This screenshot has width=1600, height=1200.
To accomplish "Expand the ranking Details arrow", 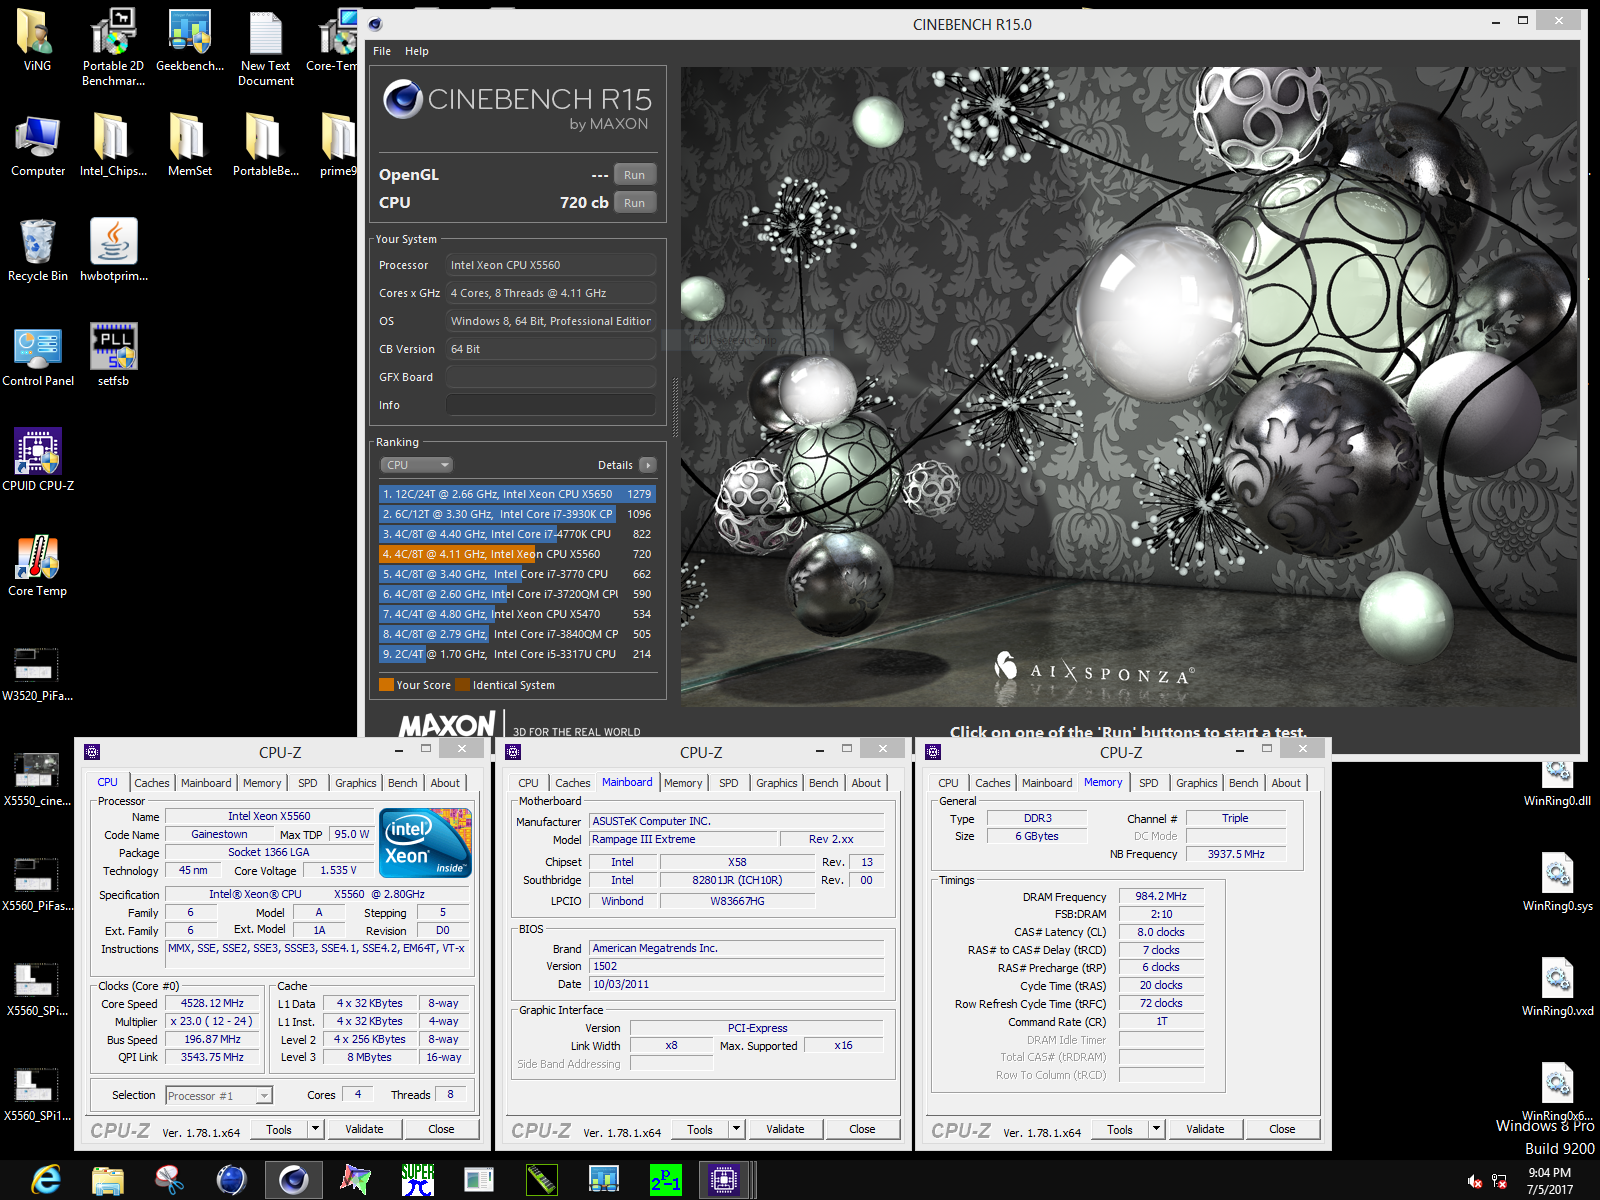I will (x=648, y=465).
